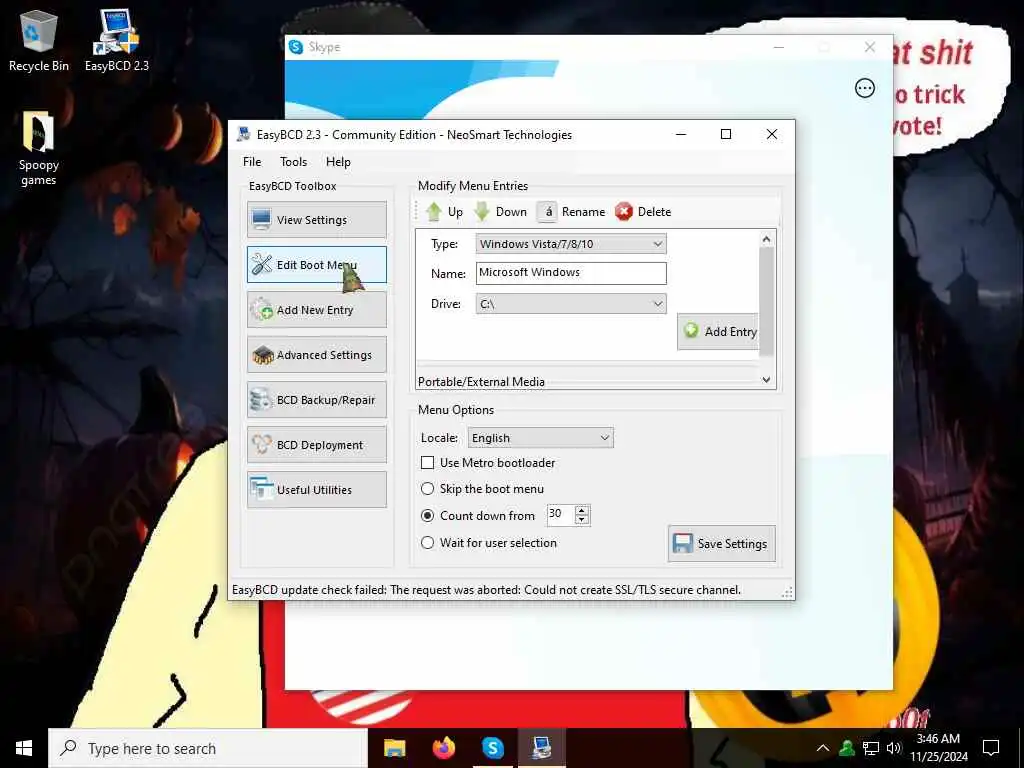Open the network tray icon
This screenshot has height=768, width=1024.
[x=871, y=748]
